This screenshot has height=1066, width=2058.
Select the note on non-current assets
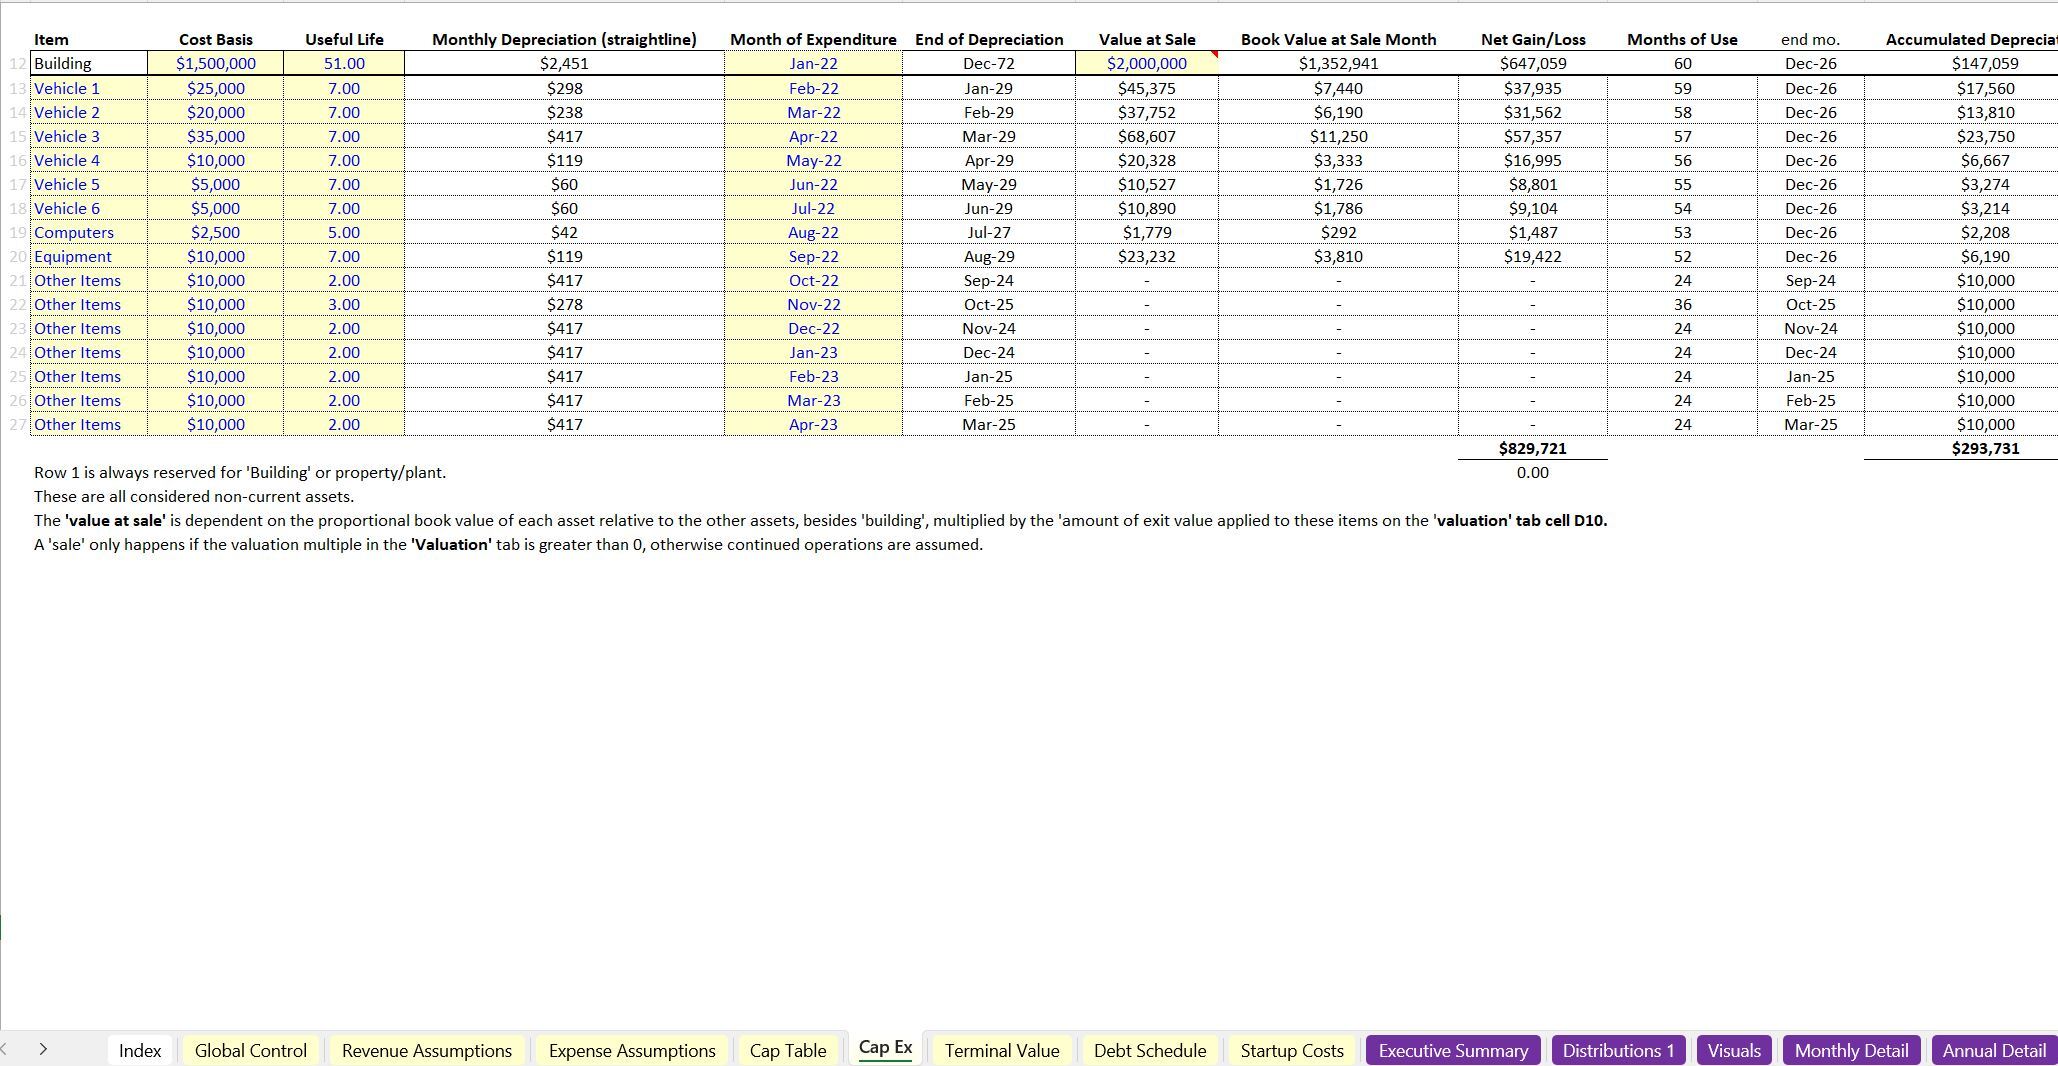pyautogui.click(x=194, y=496)
